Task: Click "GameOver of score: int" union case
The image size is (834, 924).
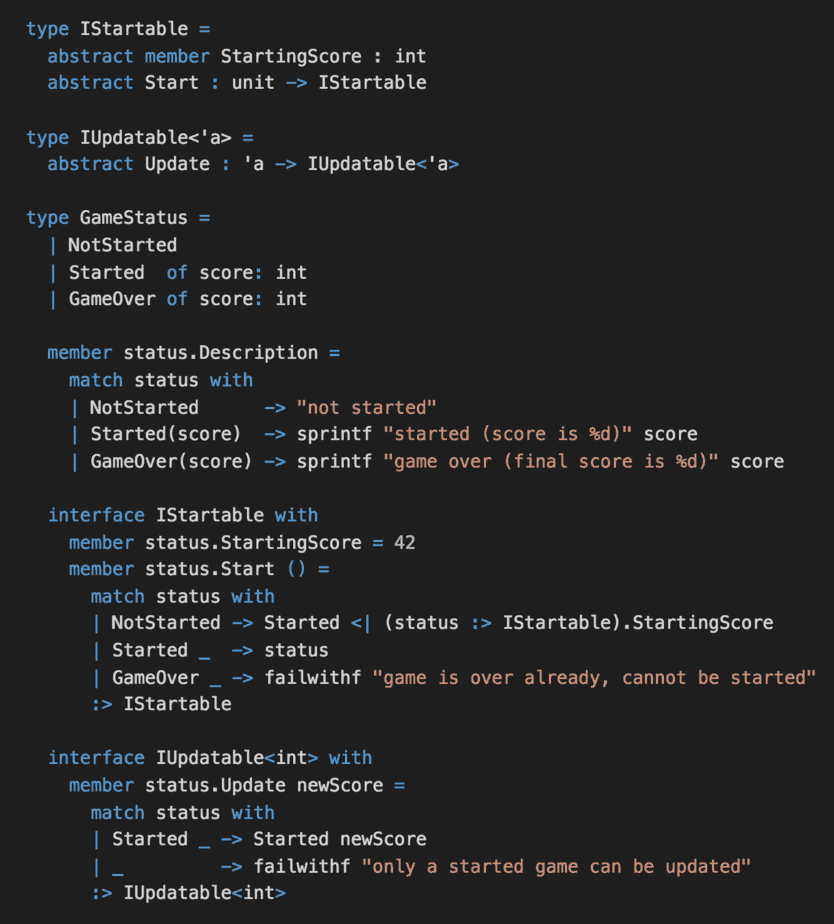Action: pyautogui.click(x=187, y=299)
